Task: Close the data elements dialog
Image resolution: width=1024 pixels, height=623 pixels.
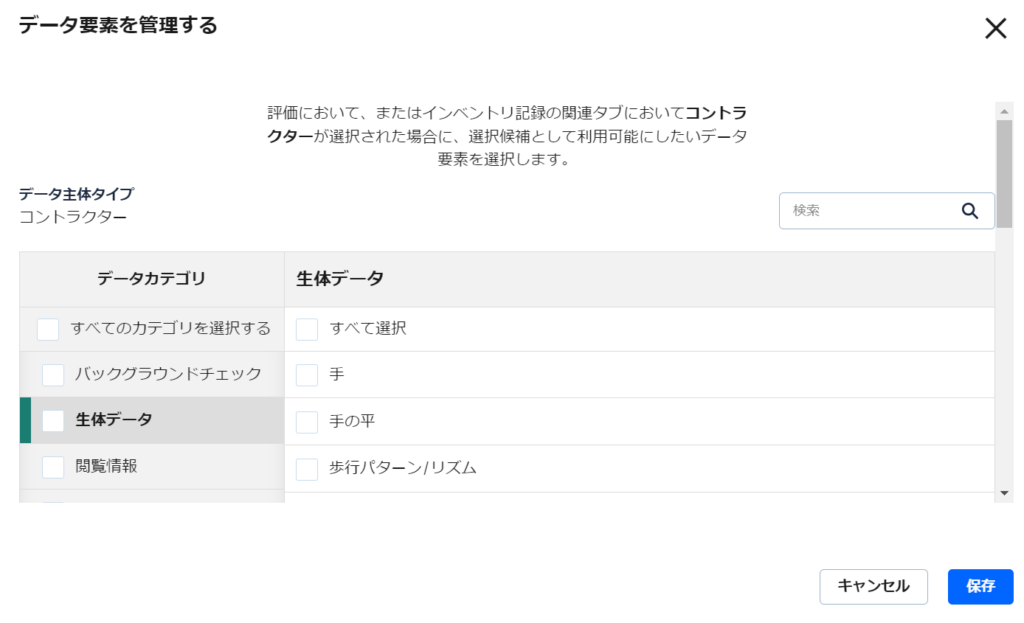Action: click(x=995, y=29)
